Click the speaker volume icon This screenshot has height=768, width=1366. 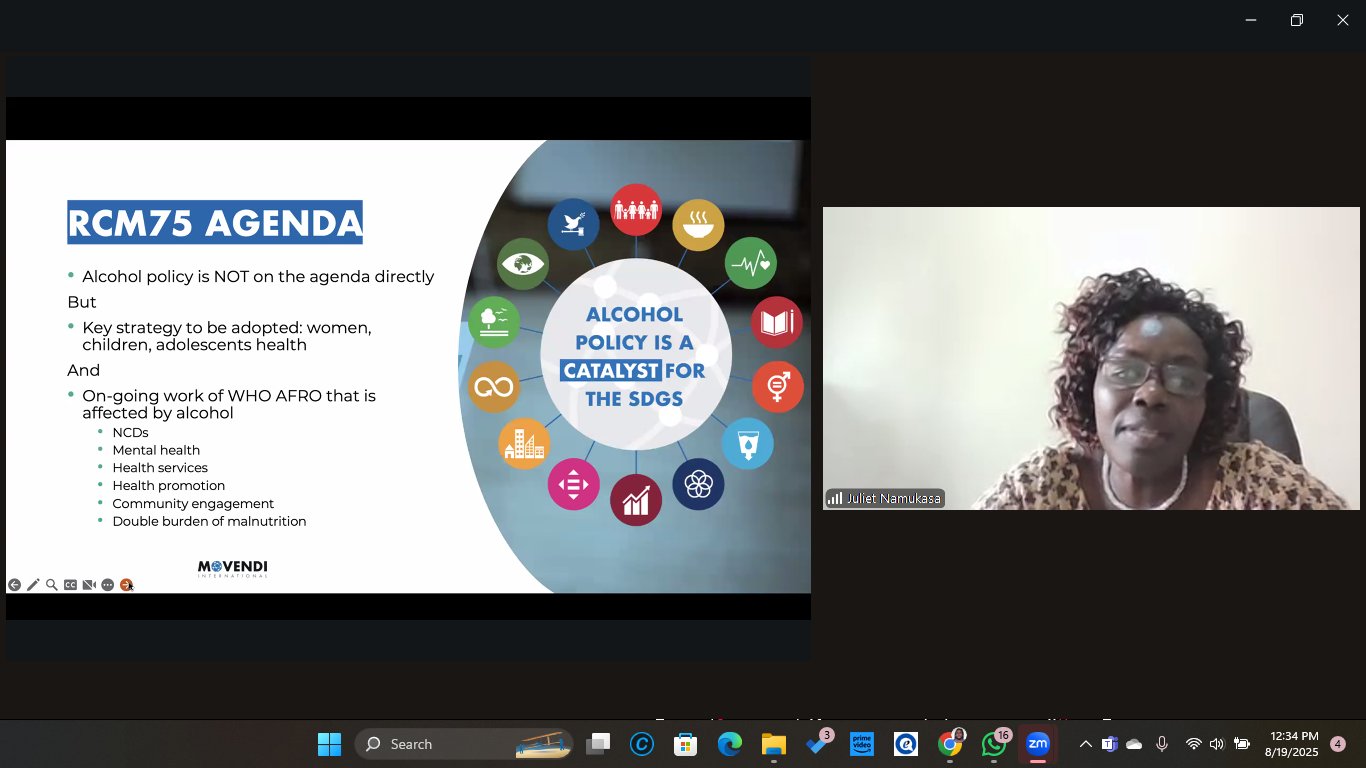pos(1217,744)
